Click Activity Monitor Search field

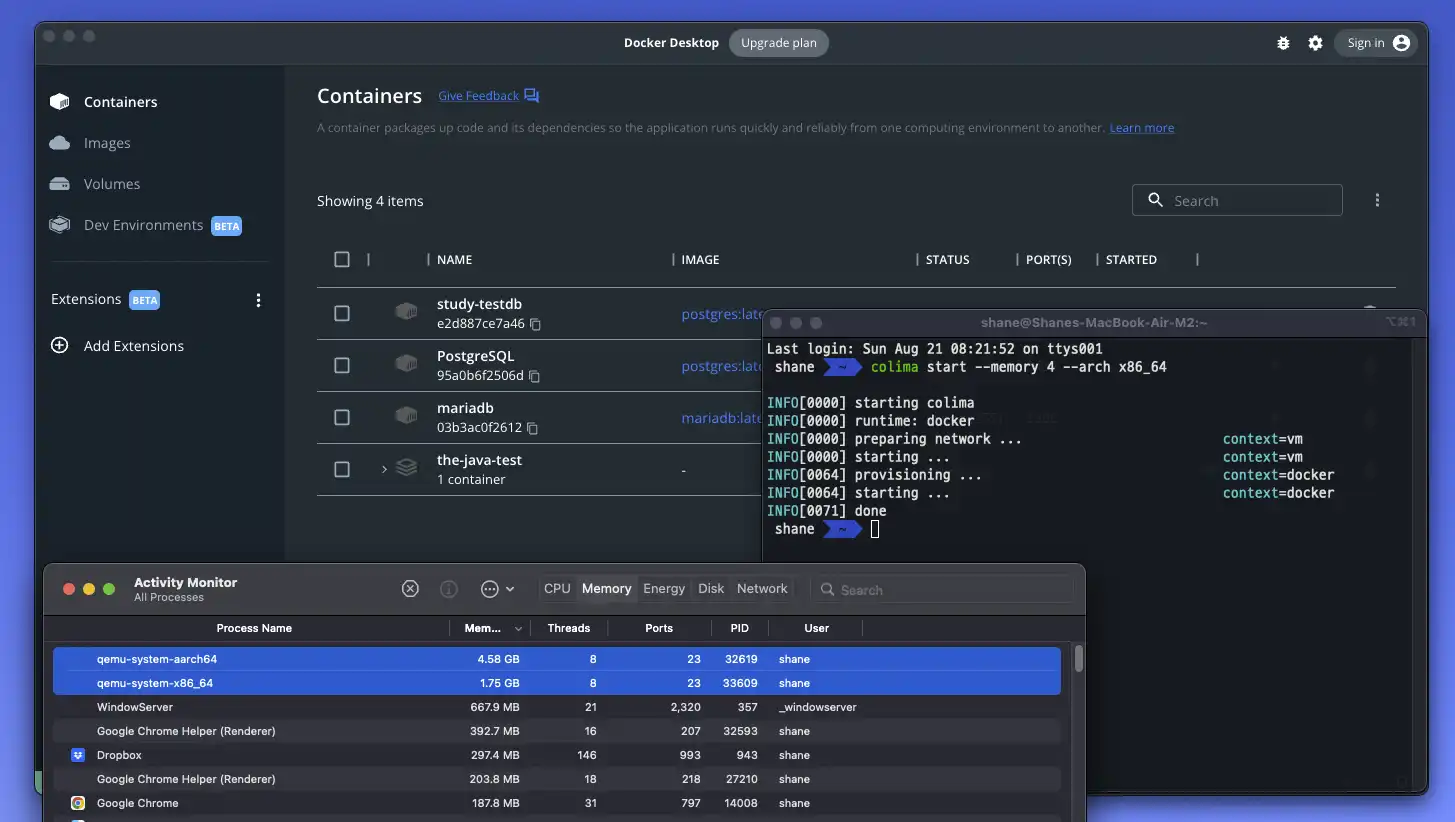[x=942, y=590]
